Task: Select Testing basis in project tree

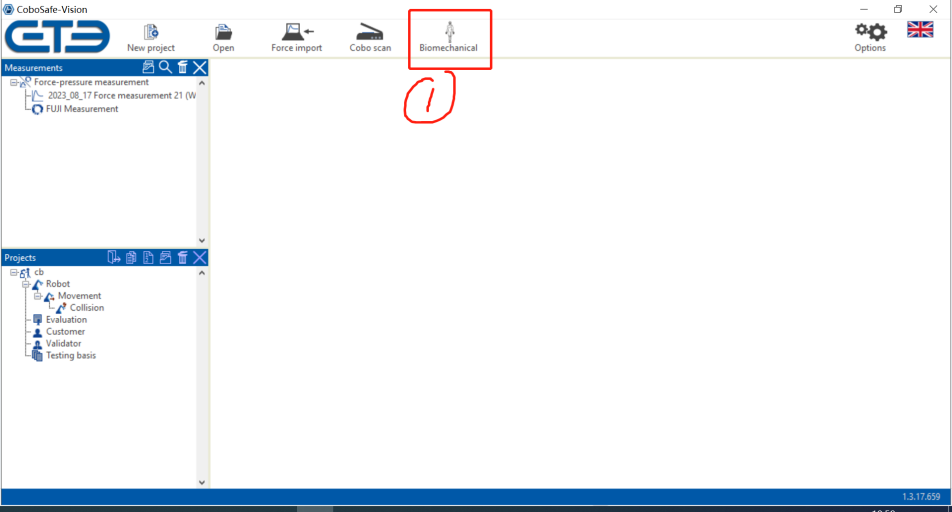Action: (70, 356)
